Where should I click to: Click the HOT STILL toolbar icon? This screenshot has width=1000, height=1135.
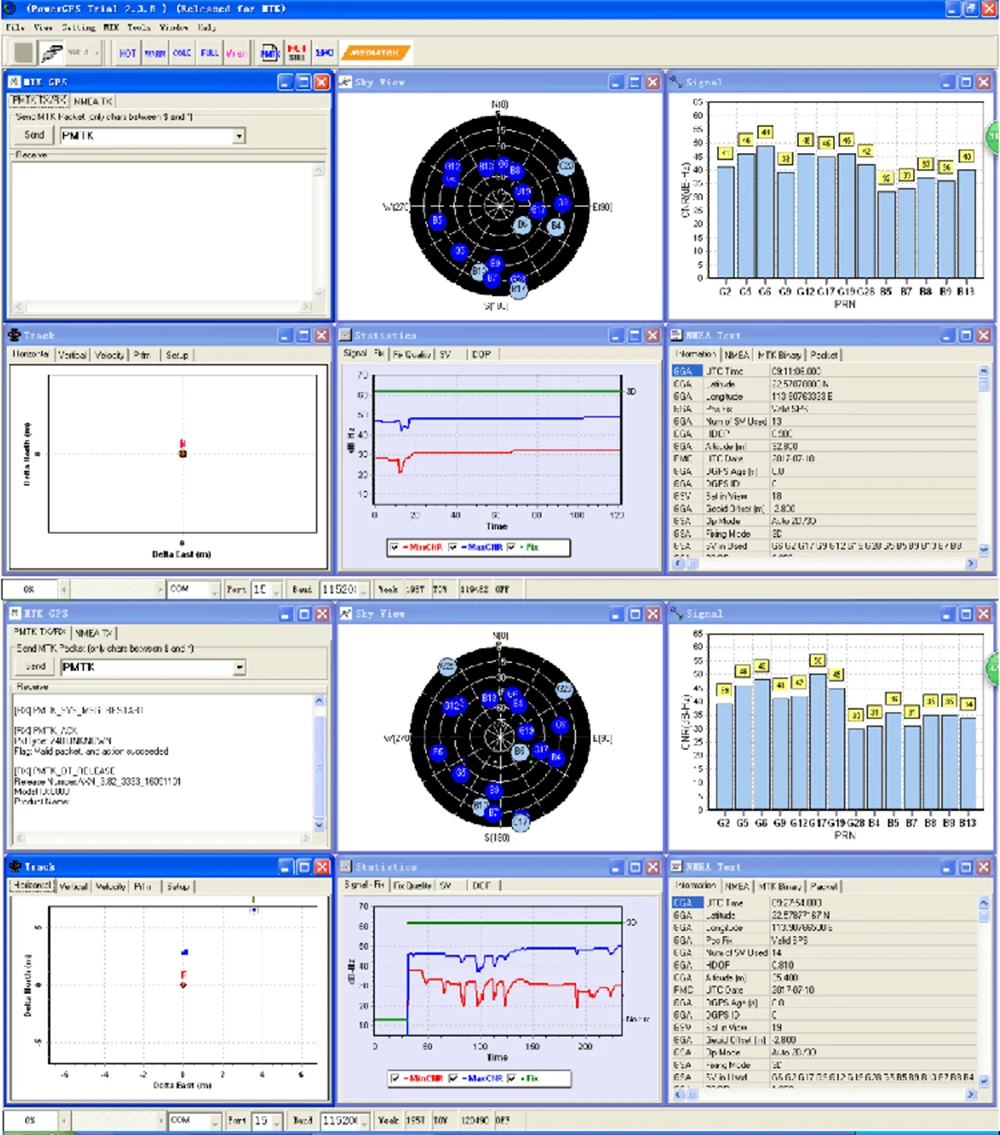coord(297,53)
